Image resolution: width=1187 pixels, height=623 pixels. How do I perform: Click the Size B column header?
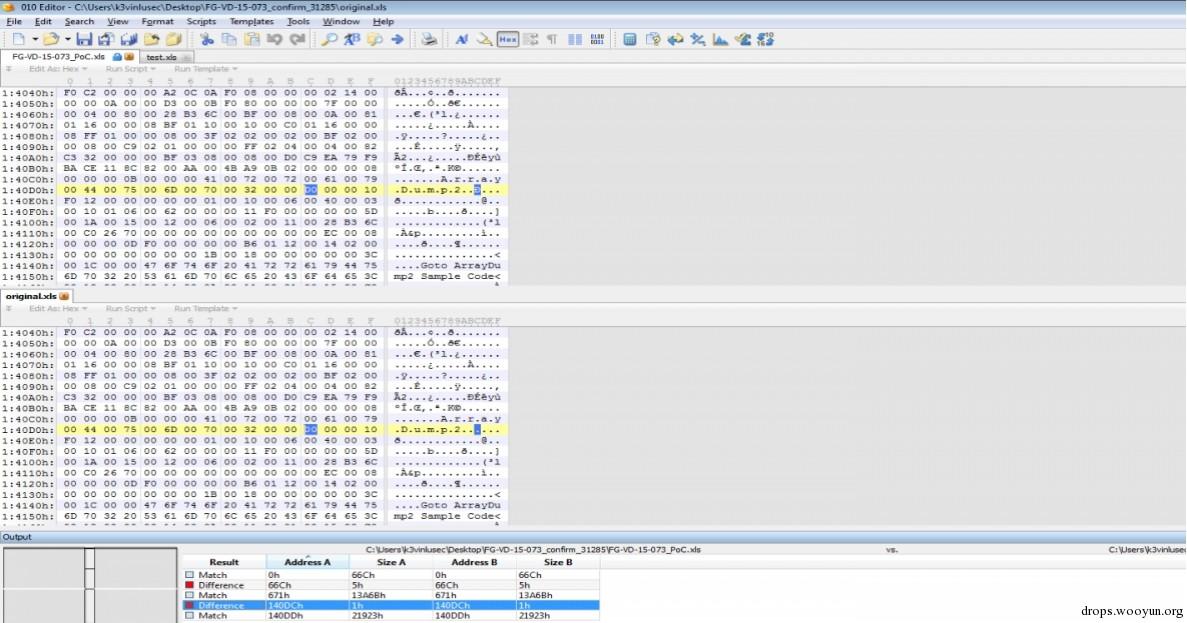click(558, 562)
